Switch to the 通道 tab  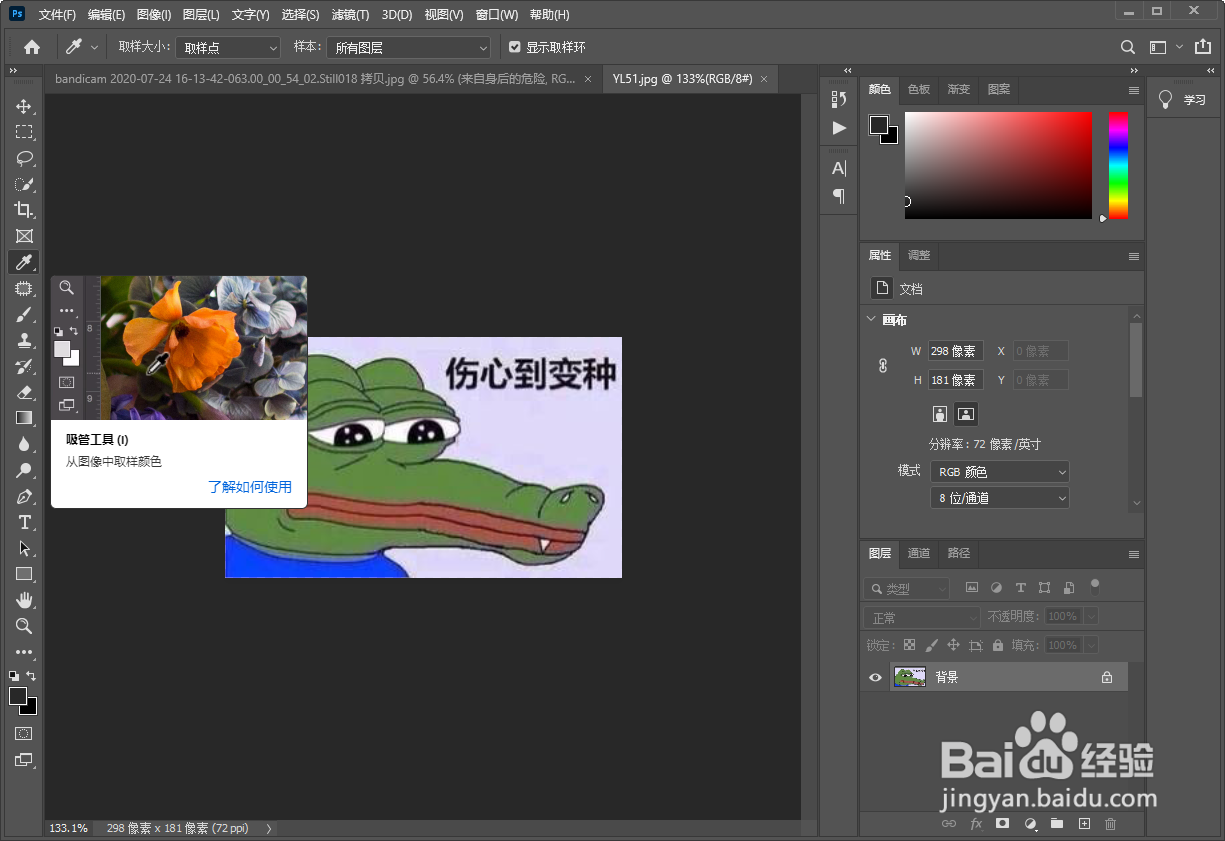pyautogui.click(x=919, y=553)
